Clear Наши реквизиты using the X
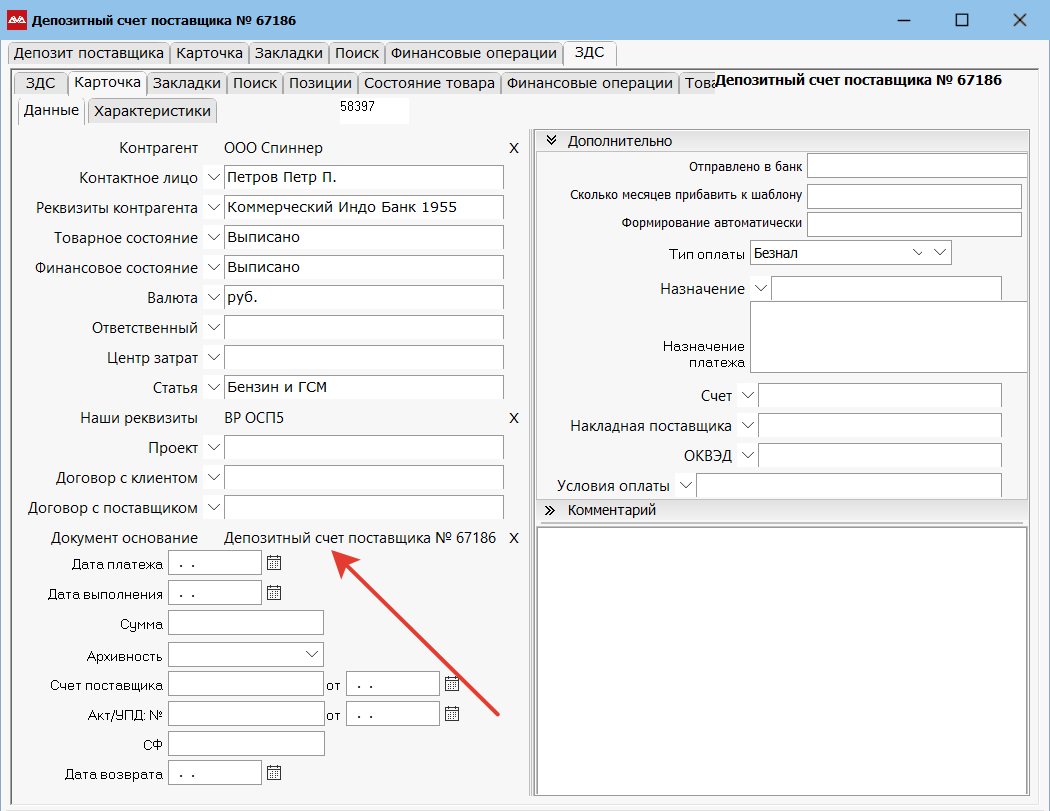1050x811 pixels. (514, 418)
